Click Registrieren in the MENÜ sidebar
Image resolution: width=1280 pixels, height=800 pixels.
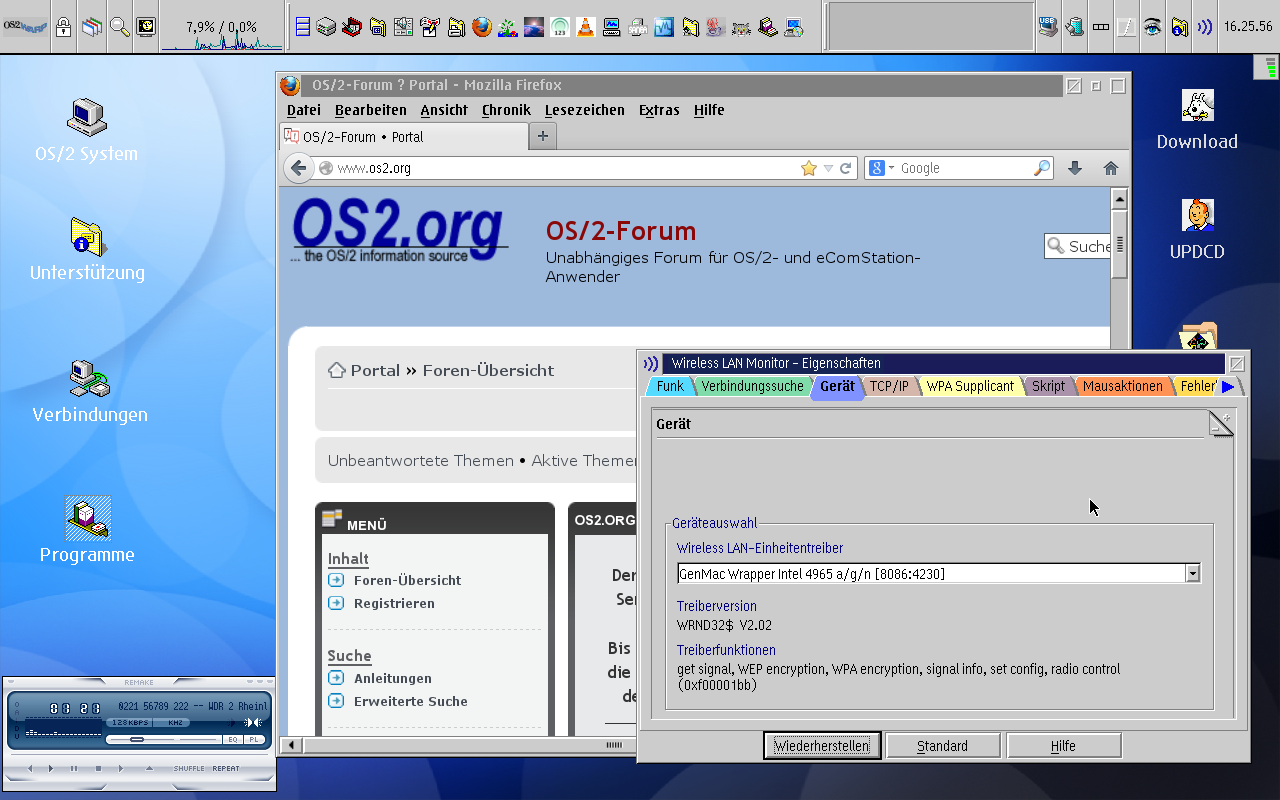(x=394, y=603)
